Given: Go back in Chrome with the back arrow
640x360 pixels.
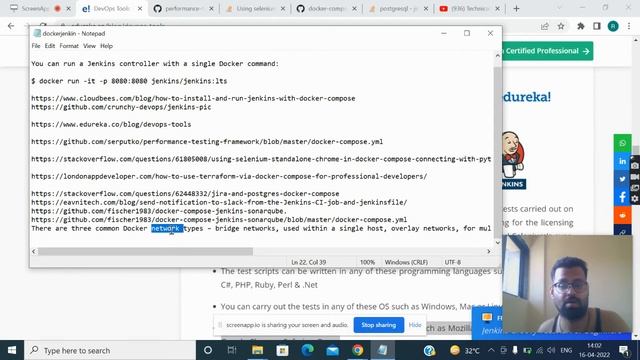Looking at the screenshot, I should [11, 26].
